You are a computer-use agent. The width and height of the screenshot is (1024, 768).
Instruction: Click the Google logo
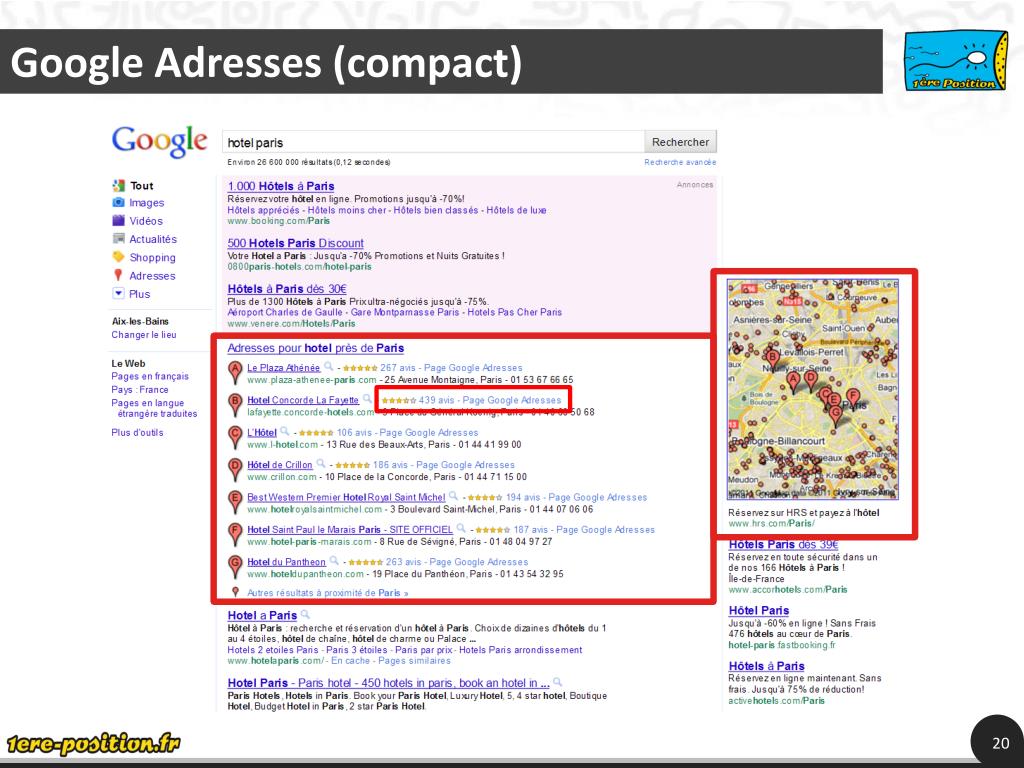pyautogui.click(x=159, y=141)
